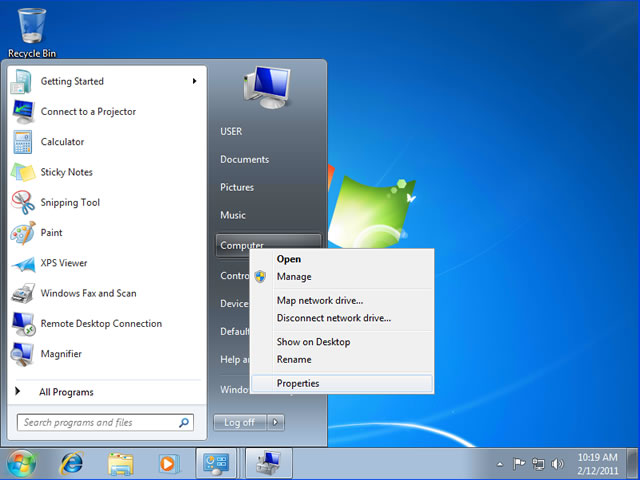Click the network tray icon
The width and height of the screenshot is (640, 480).
[x=538, y=464]
